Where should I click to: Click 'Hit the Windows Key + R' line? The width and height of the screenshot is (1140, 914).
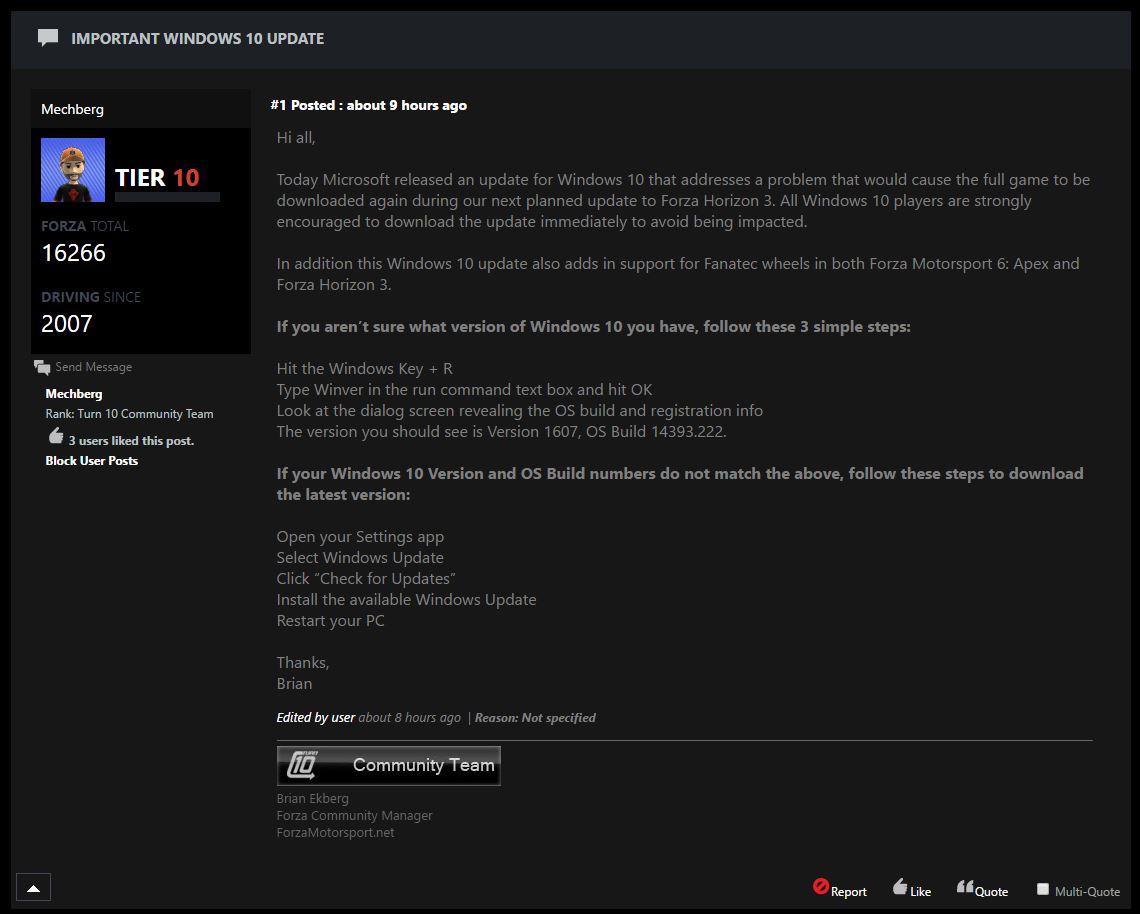364,369
